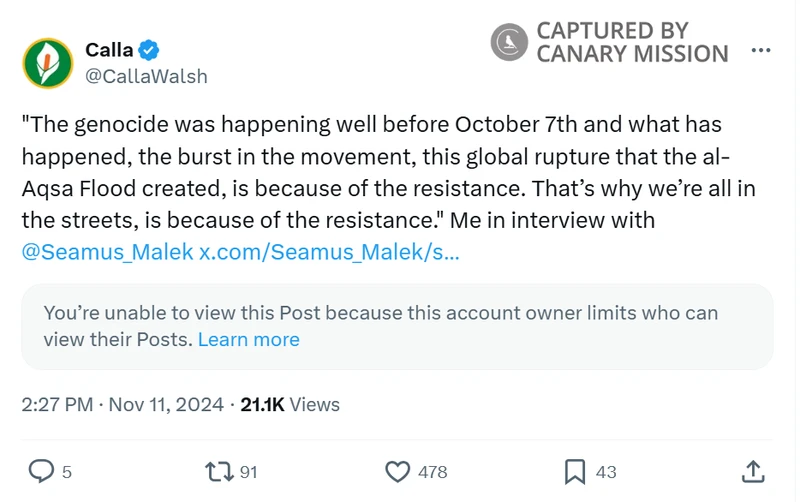Click the reply speech bubble icon
The width and height of the screenshot is (800, 502).
(40, 471)
